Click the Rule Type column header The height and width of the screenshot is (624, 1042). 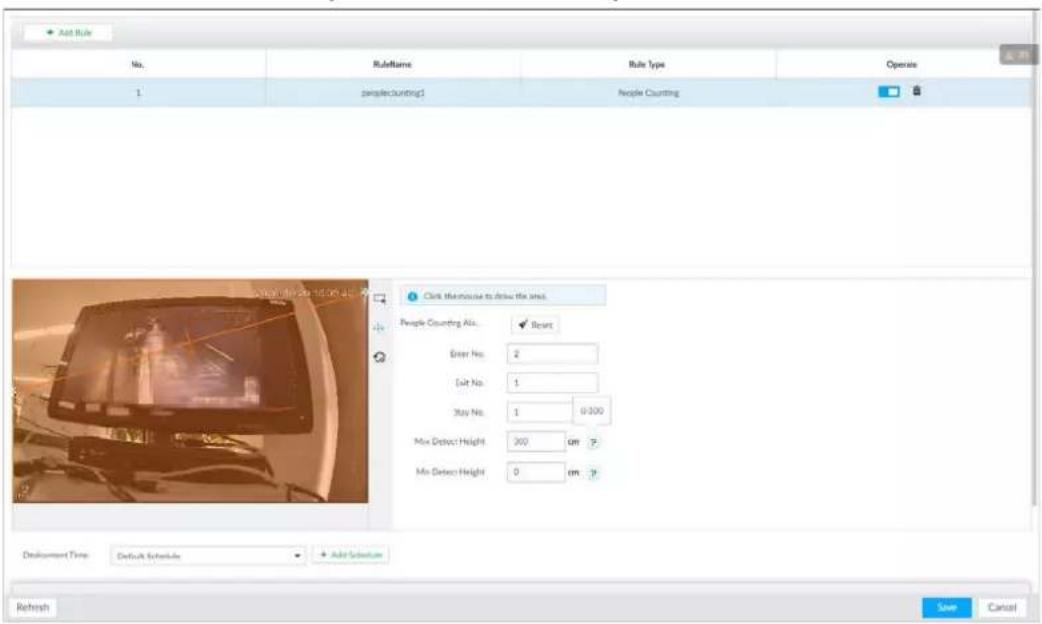pos(647,64)
